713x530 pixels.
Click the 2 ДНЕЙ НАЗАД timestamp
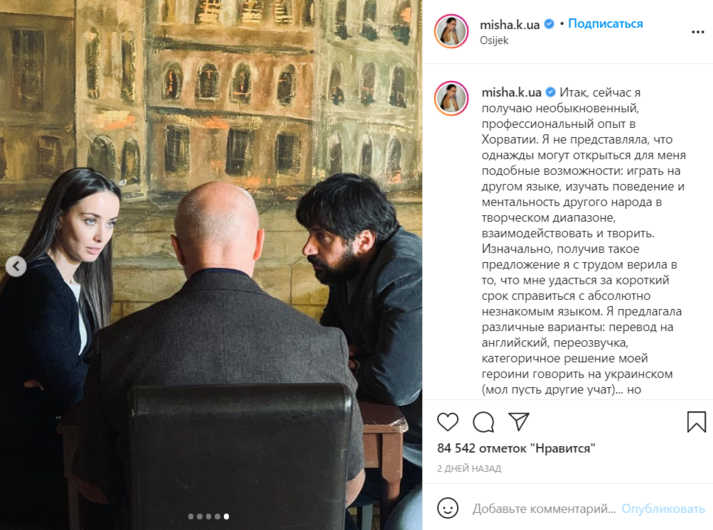pyautogui.click(x=469, y=468)
